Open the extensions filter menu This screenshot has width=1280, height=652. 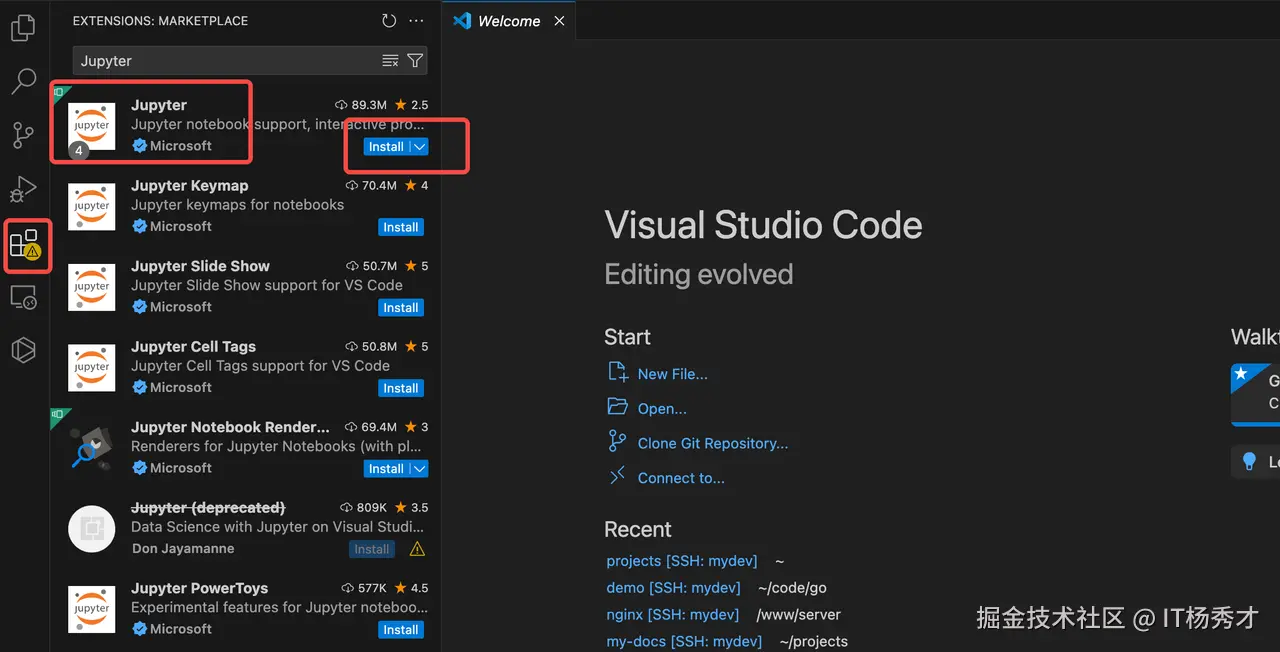415,61
